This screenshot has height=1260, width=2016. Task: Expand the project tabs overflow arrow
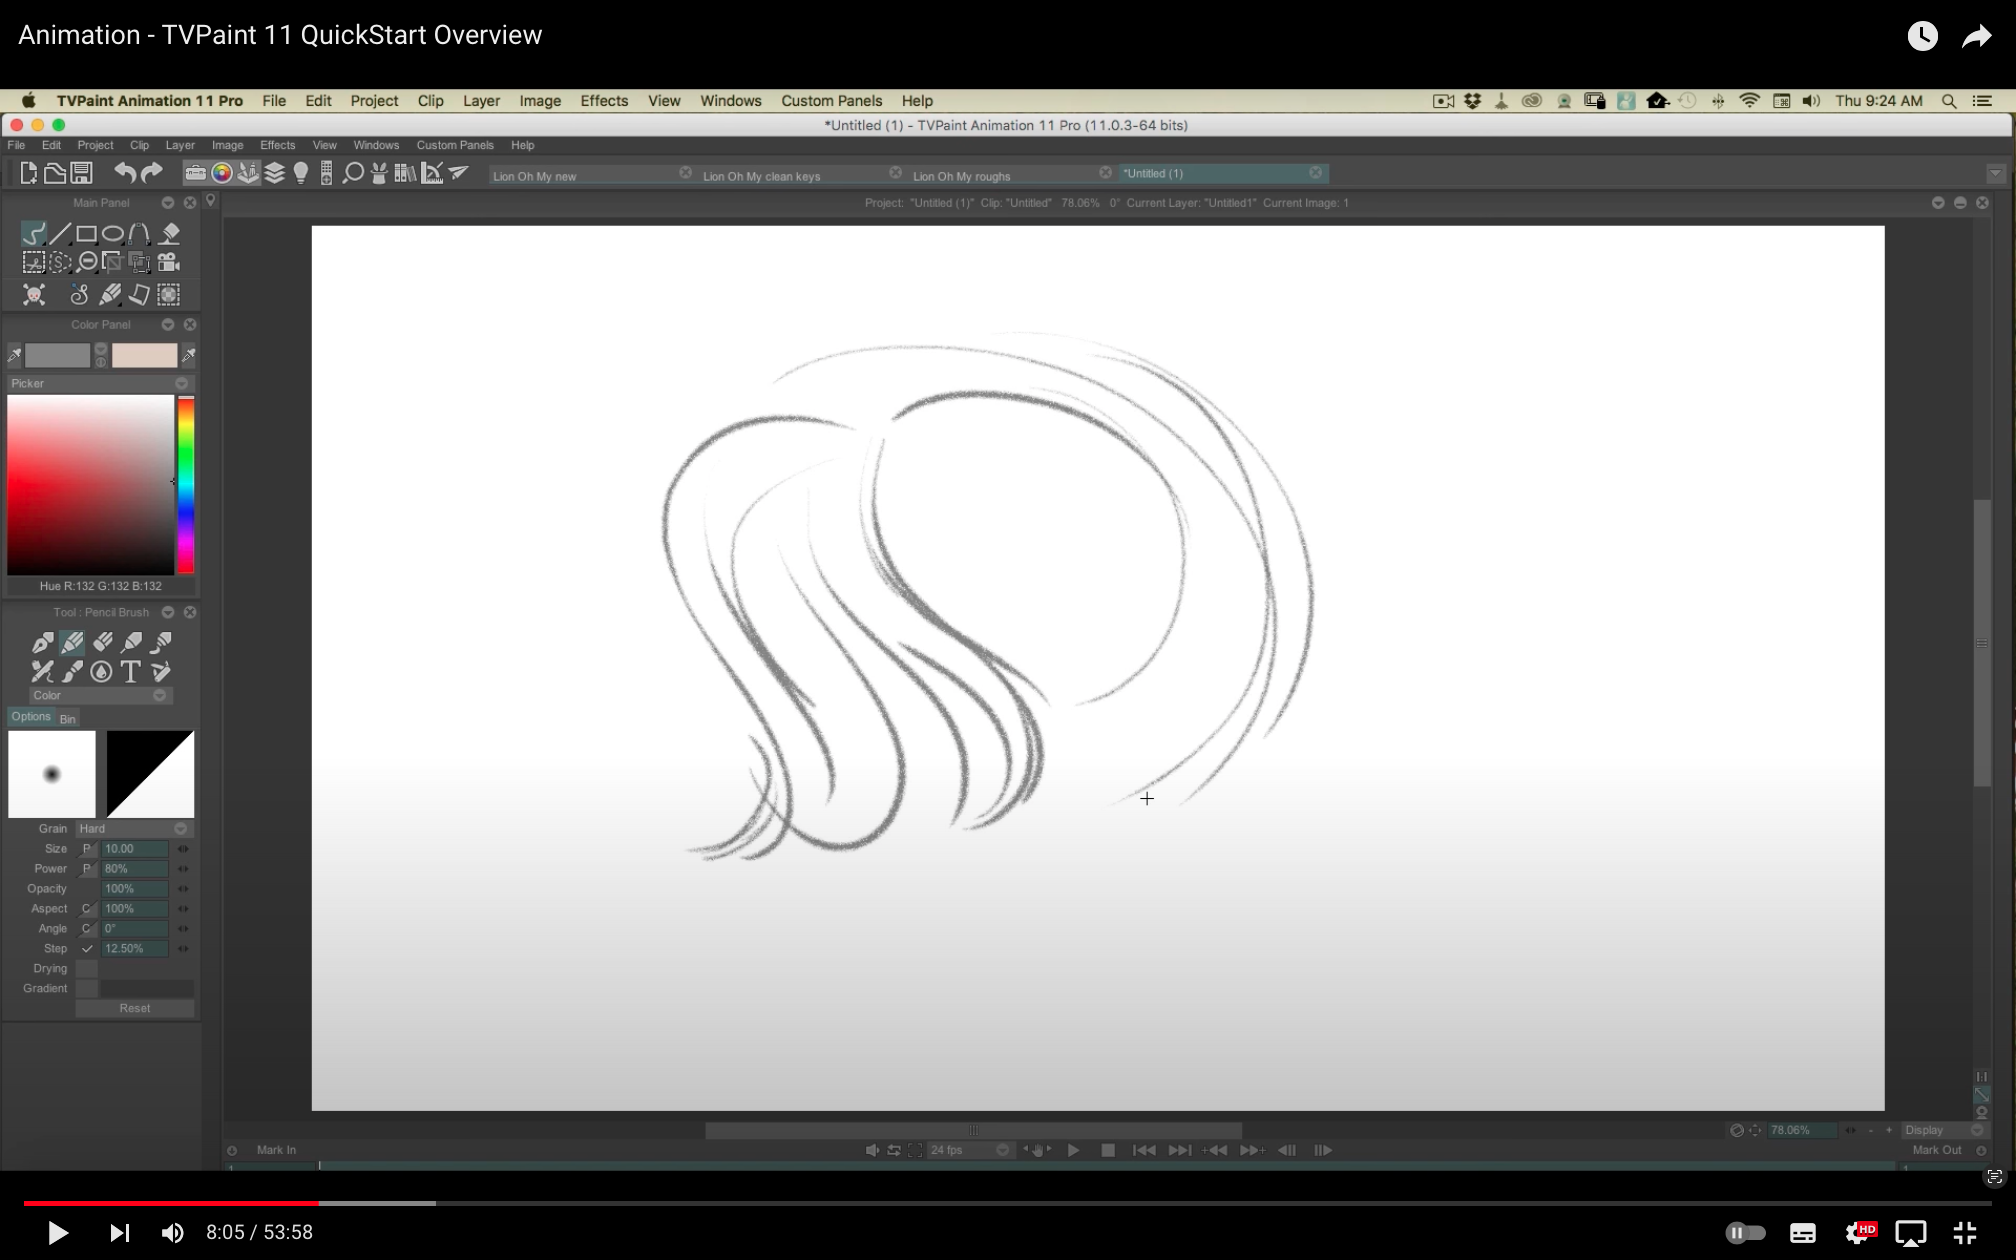[1995, 173]
